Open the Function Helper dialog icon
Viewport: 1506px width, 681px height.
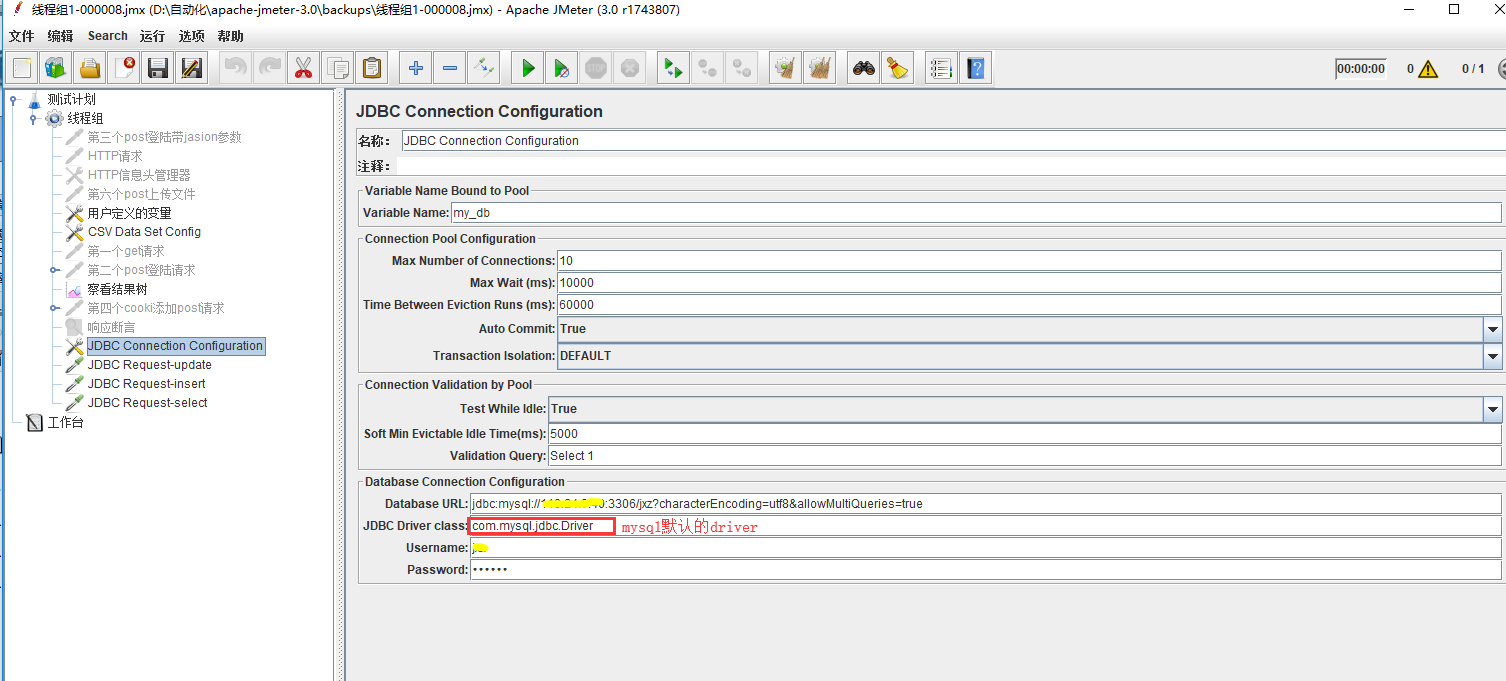click(x=941, y=68)
